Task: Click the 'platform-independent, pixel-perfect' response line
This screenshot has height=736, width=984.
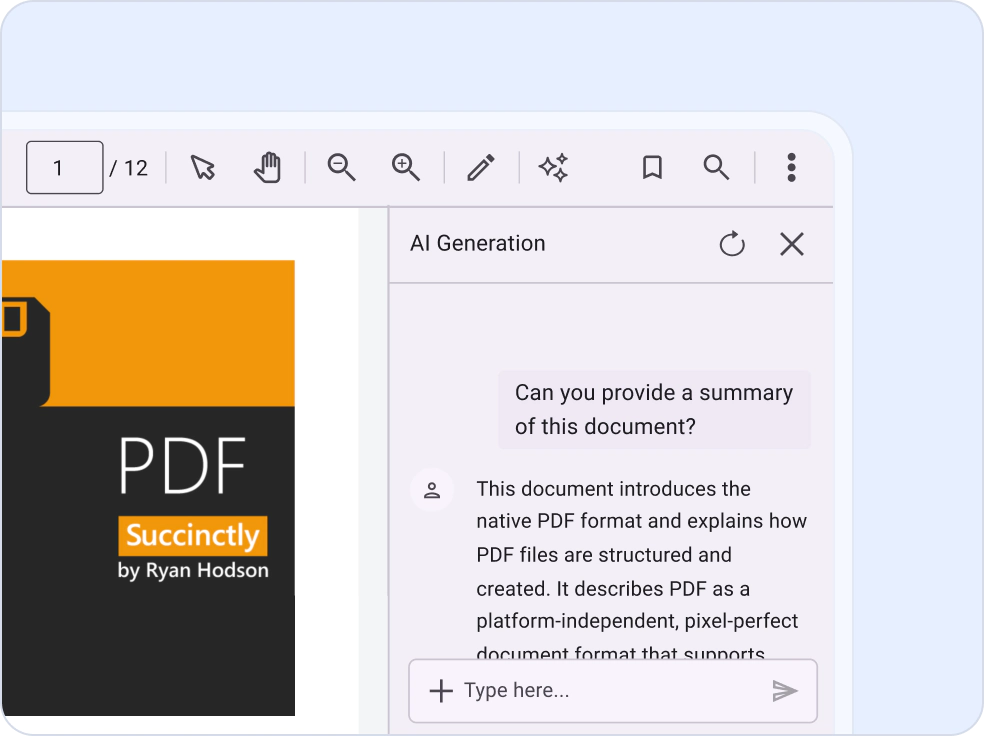Action: pyautogui.click(x=637, y=621)
